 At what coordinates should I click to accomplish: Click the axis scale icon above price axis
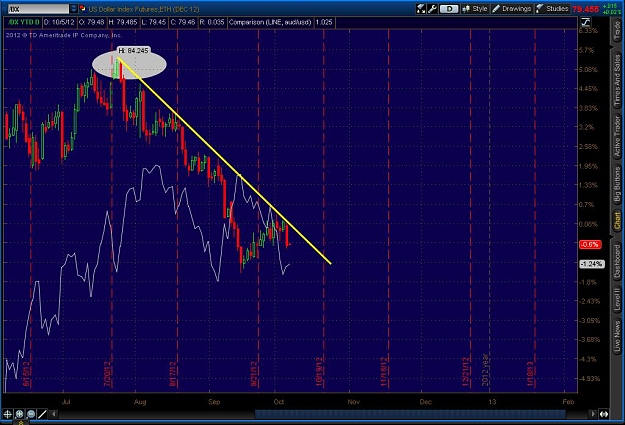point(586,22)
